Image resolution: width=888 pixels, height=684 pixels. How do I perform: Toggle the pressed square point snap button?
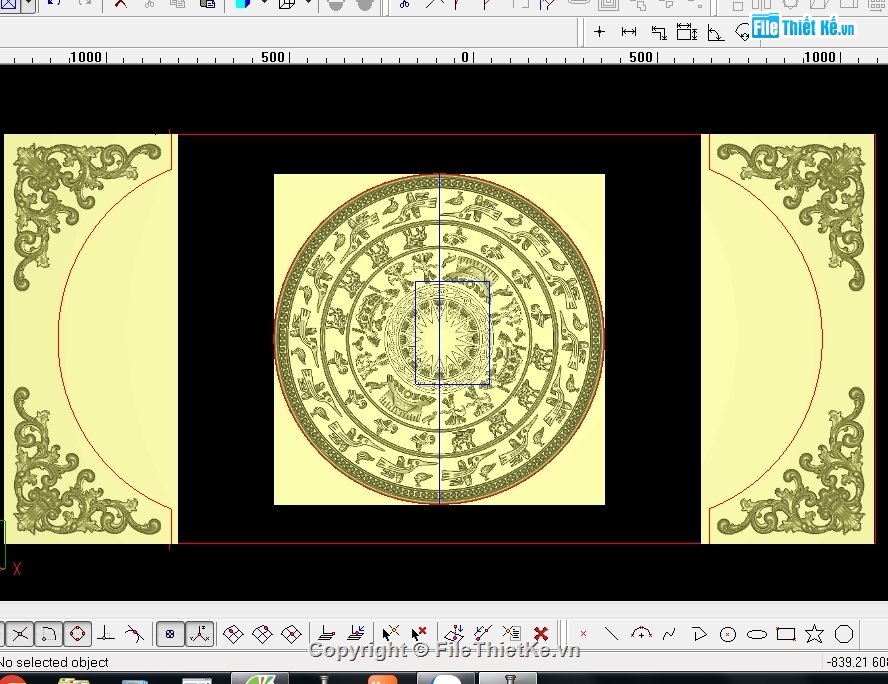click(x=170, y=634)
